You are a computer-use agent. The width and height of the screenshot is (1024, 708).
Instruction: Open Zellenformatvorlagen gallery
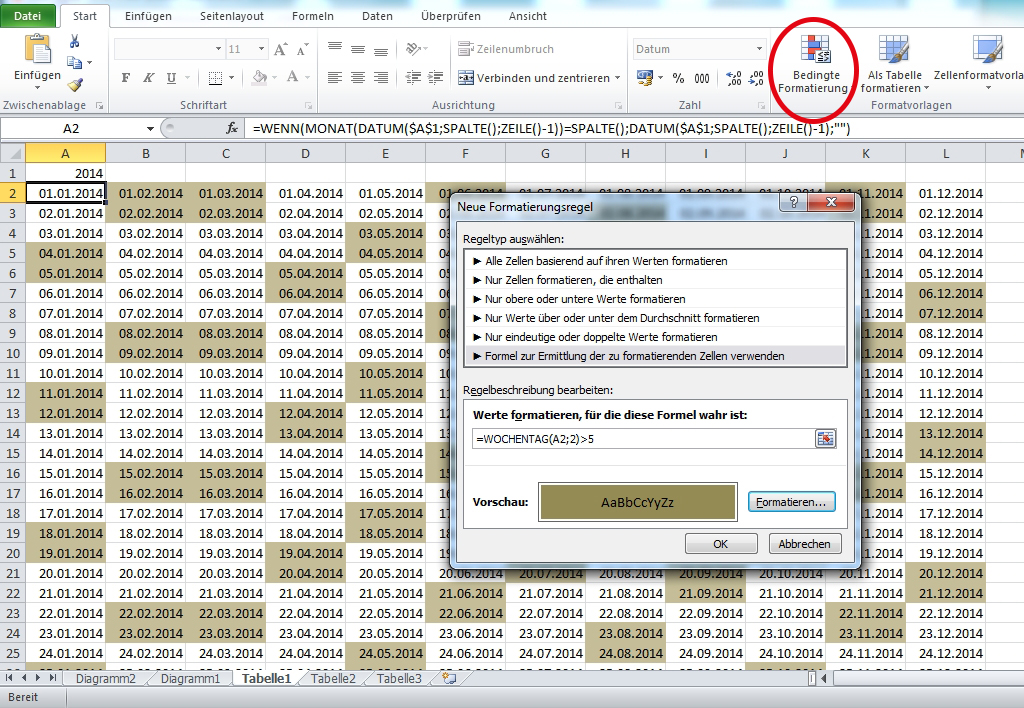point(980,64)
